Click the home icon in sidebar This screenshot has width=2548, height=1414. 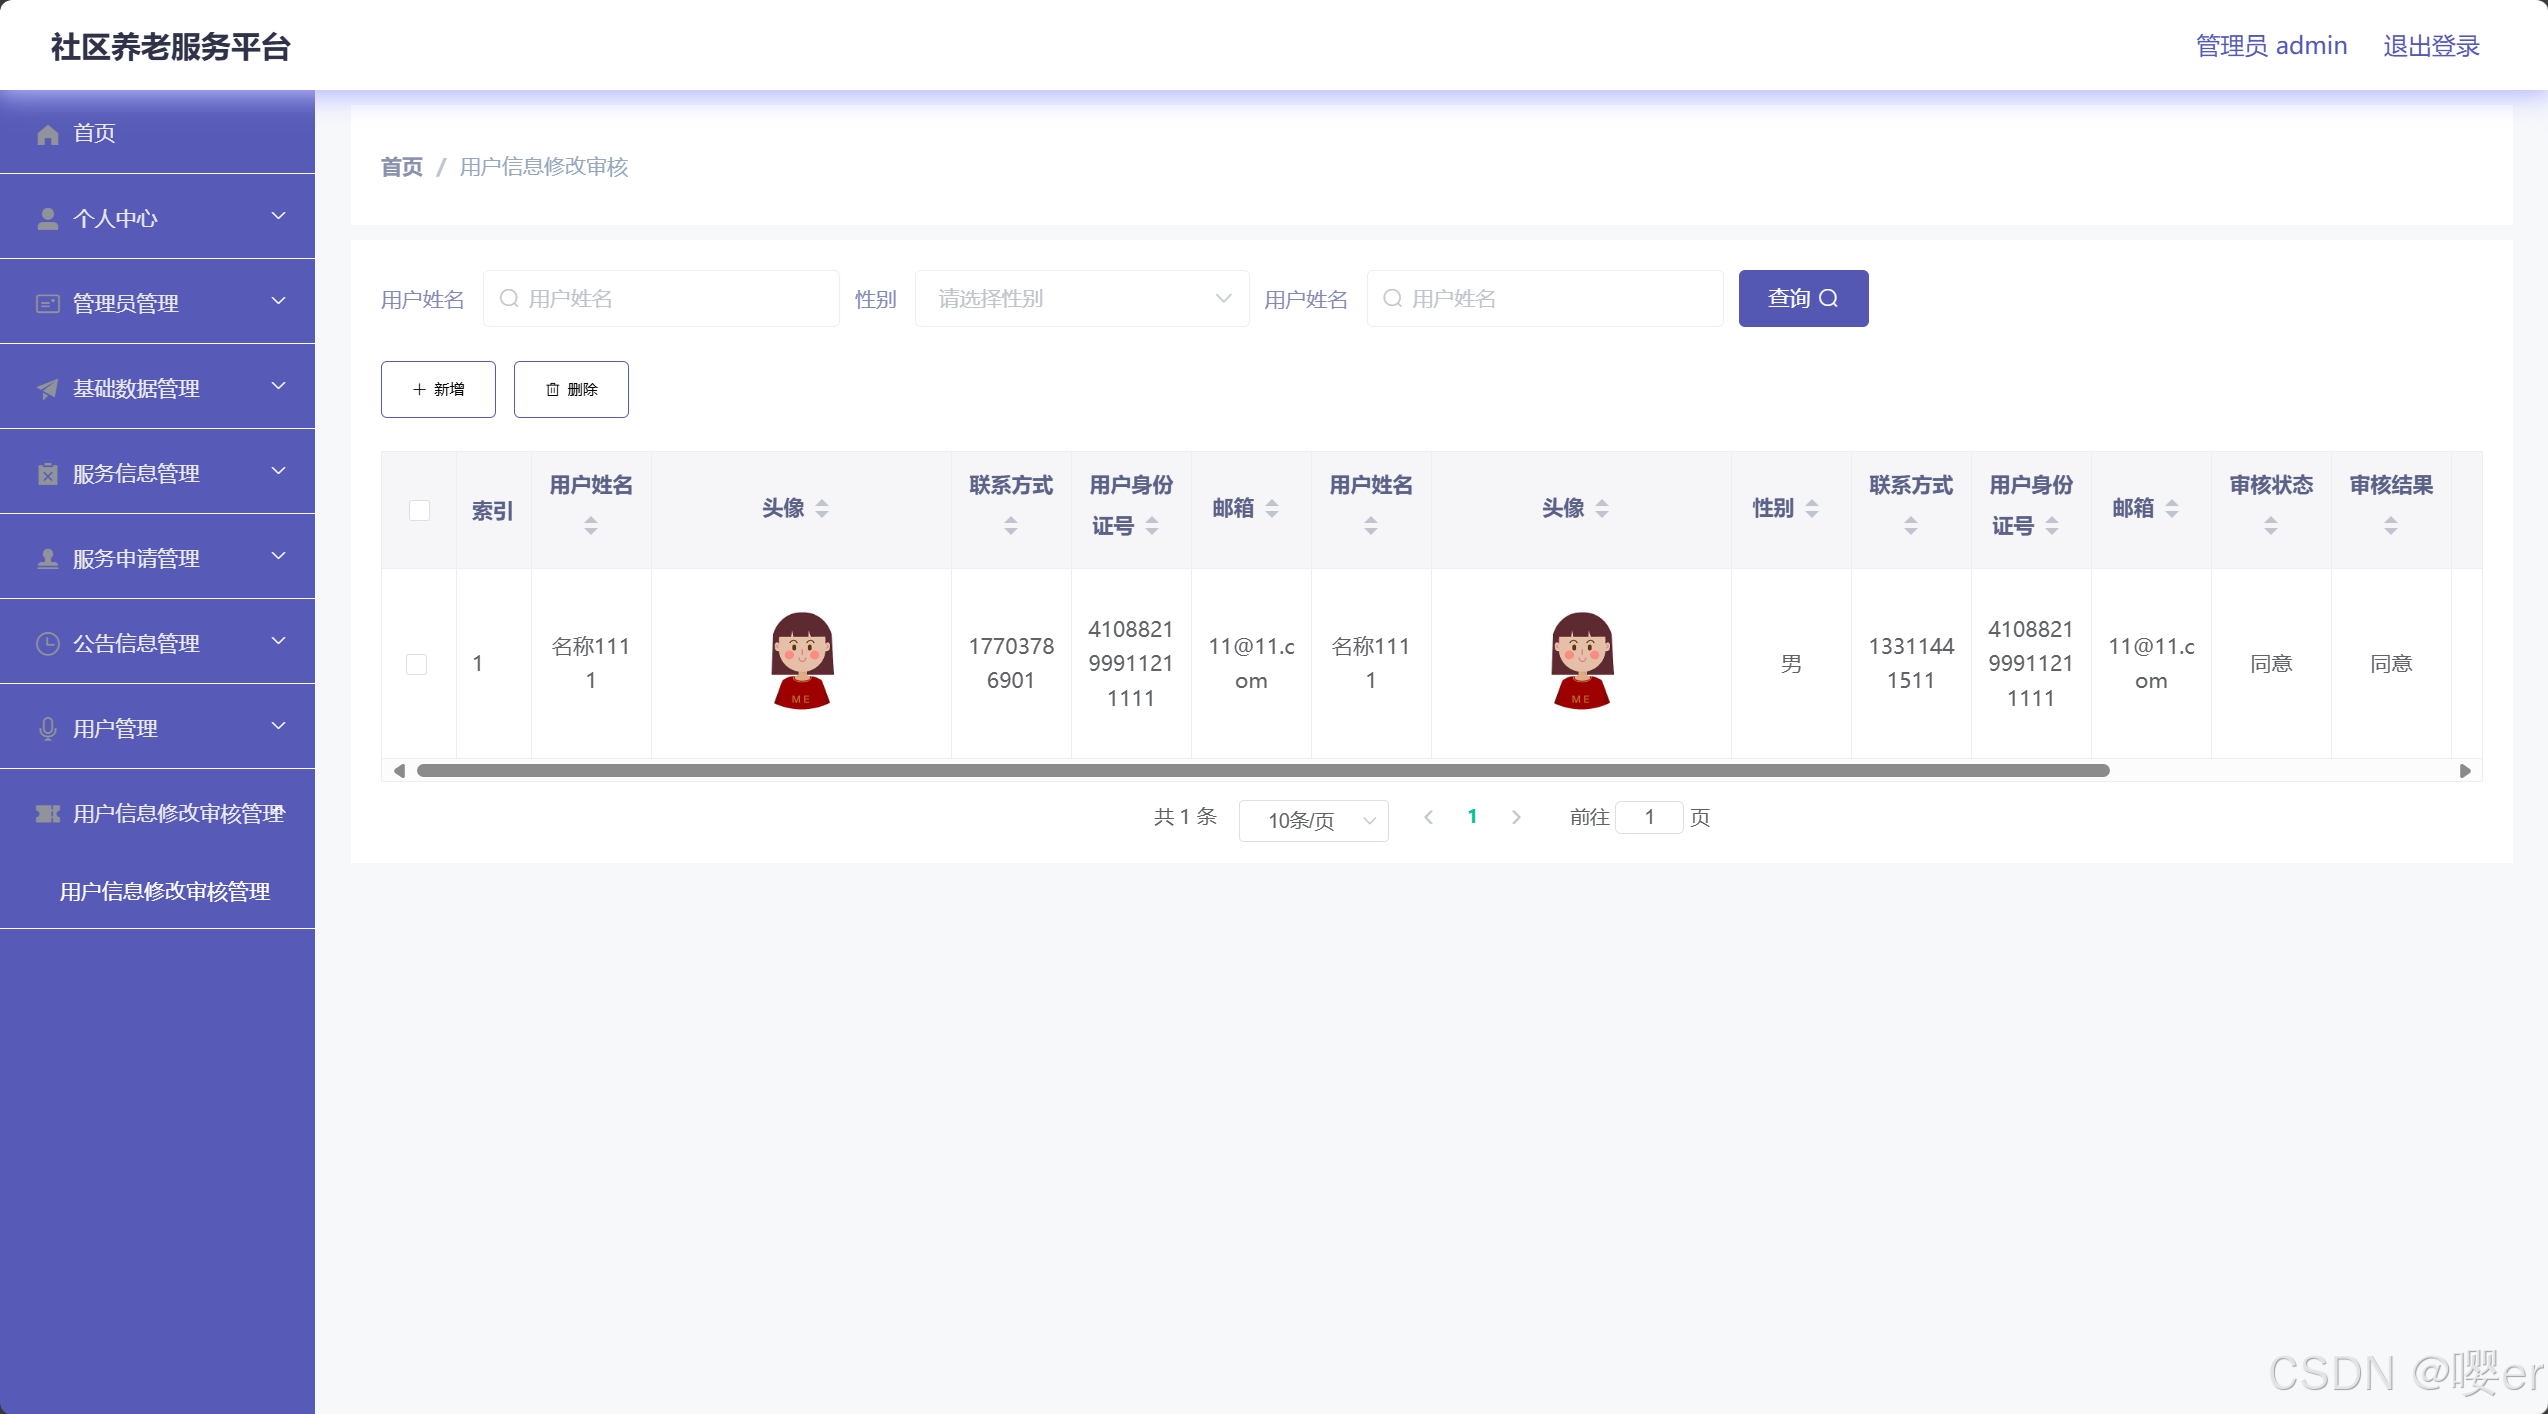[x=47, y=134]
